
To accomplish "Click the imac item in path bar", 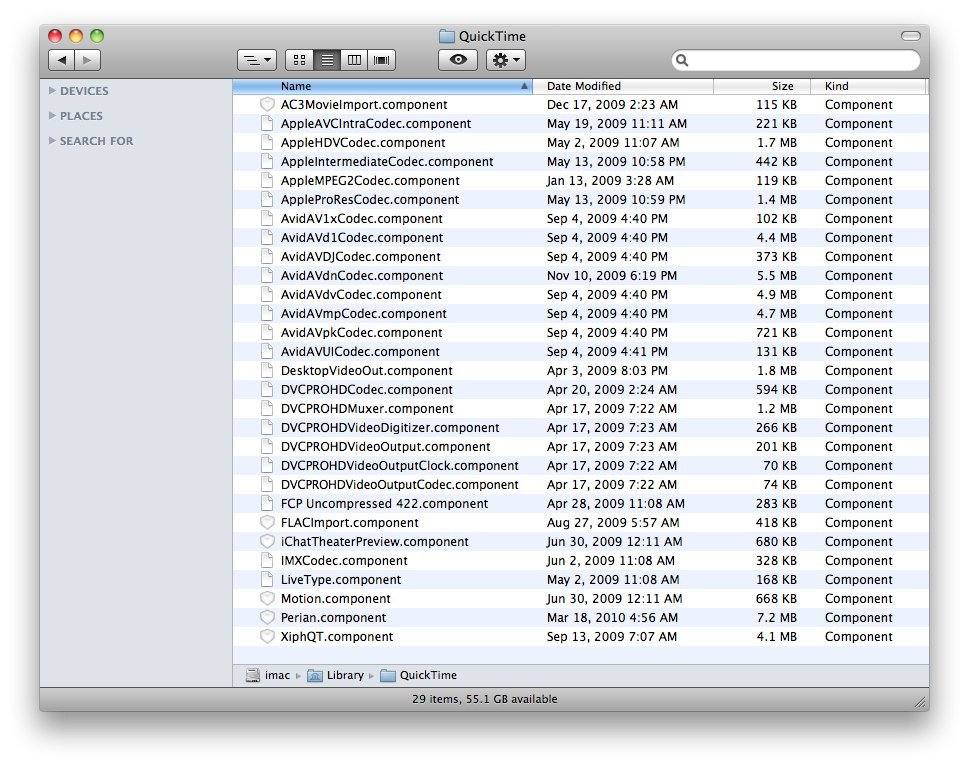I will click(x=268, y=675).
